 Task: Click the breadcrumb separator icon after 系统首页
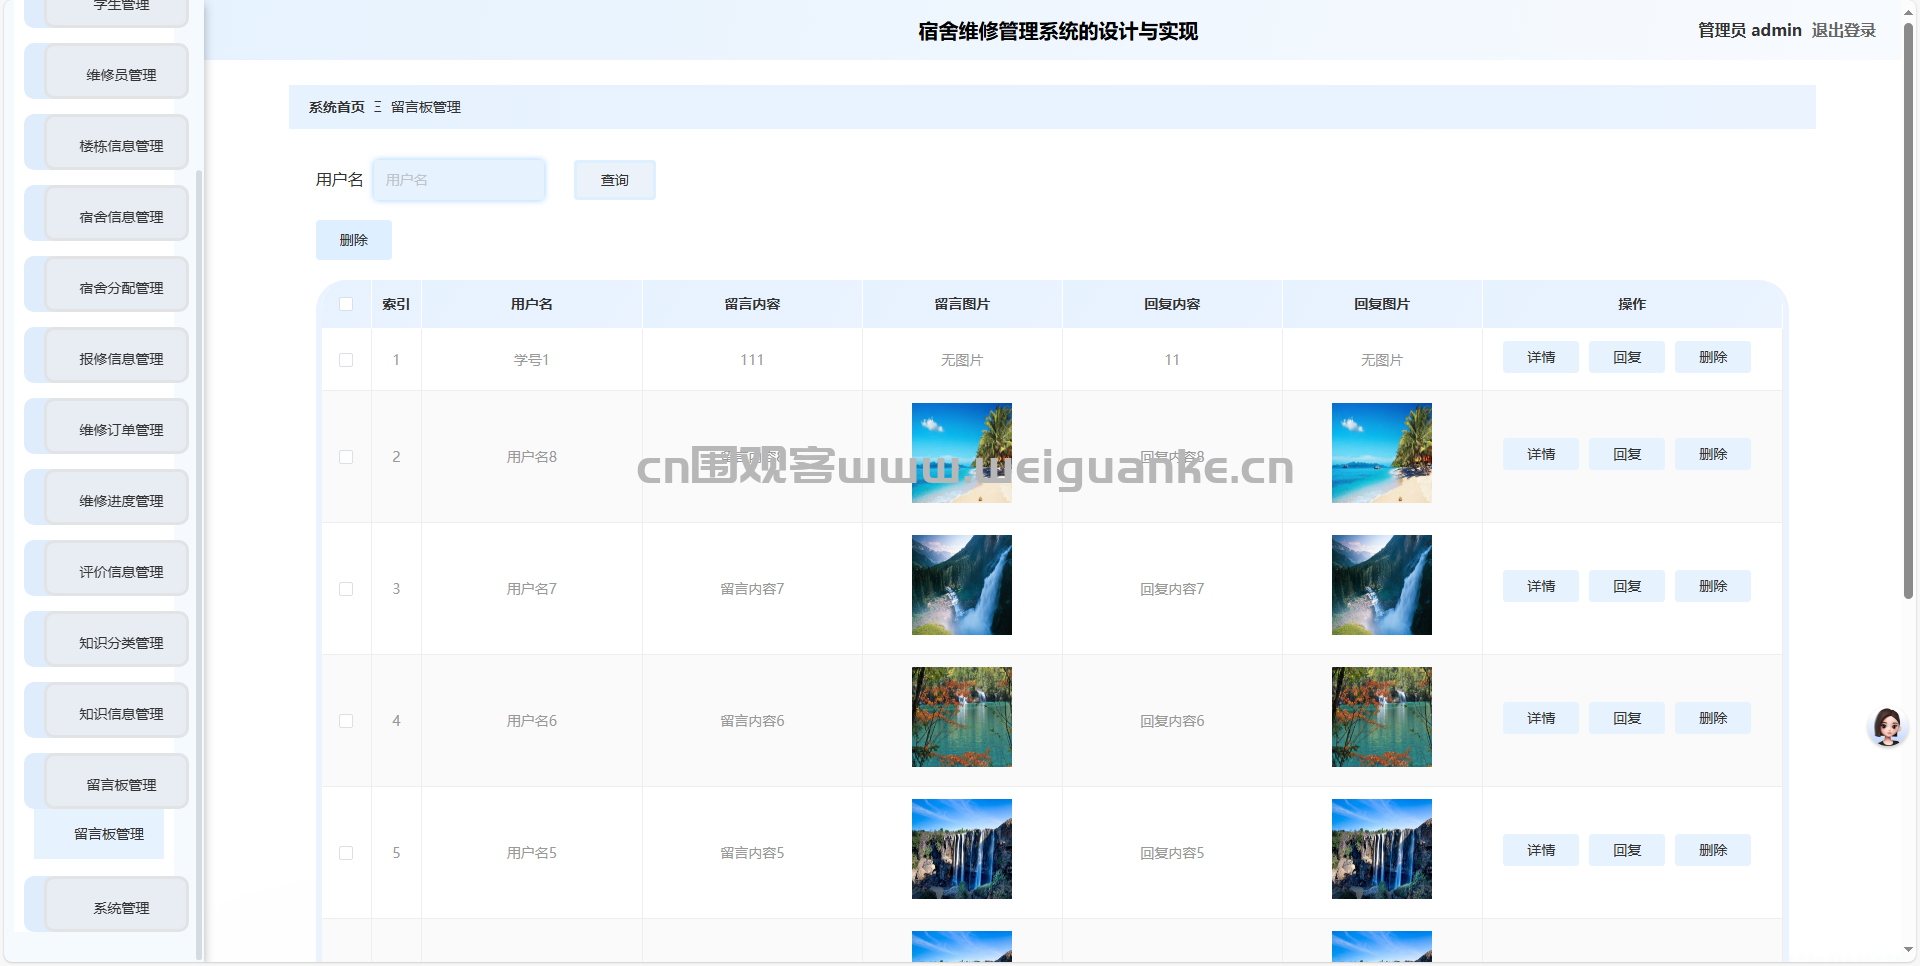point(377,107)
